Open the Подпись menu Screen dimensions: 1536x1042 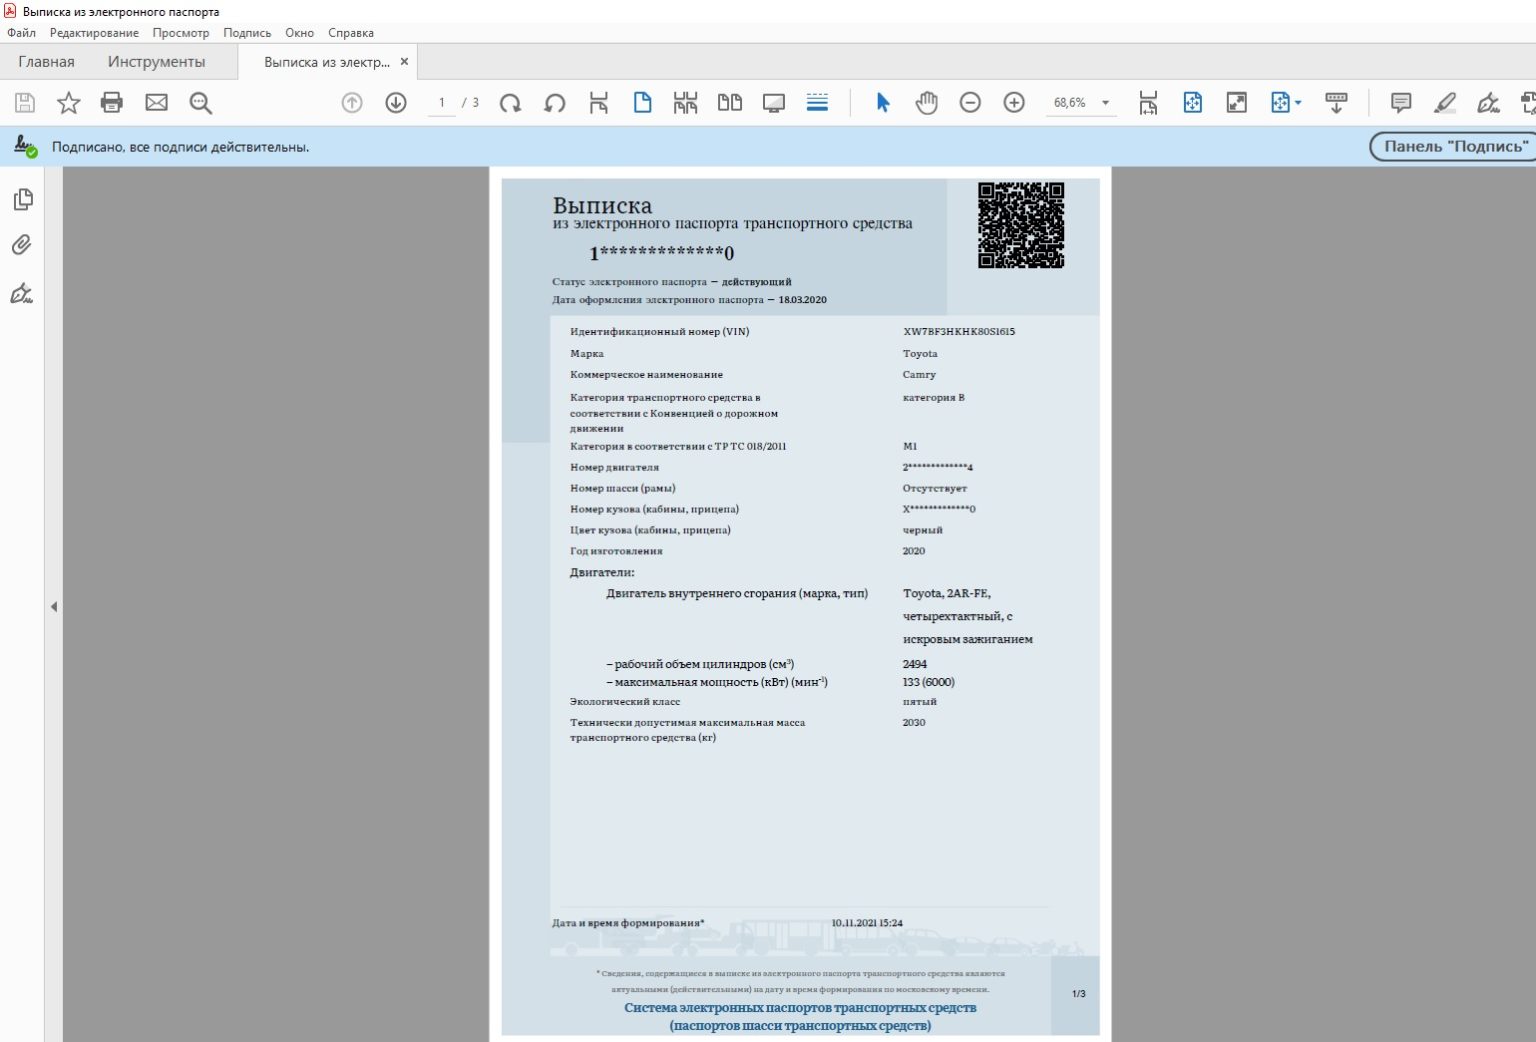coord(247,33)
